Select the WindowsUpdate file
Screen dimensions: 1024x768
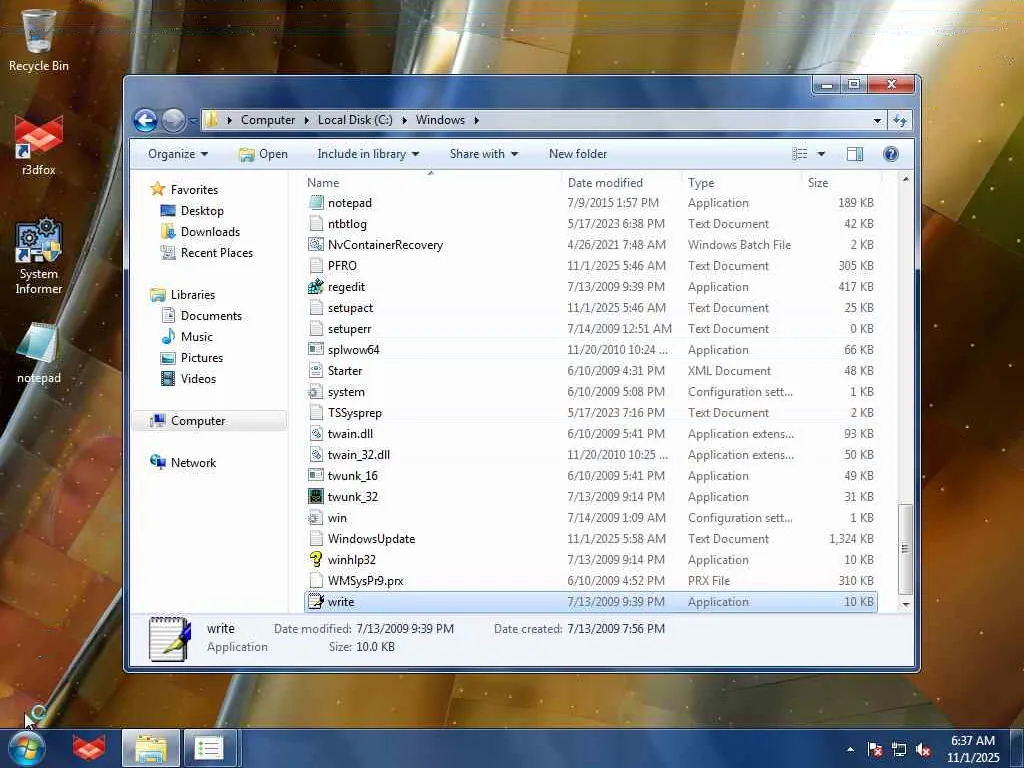(590, 539)
